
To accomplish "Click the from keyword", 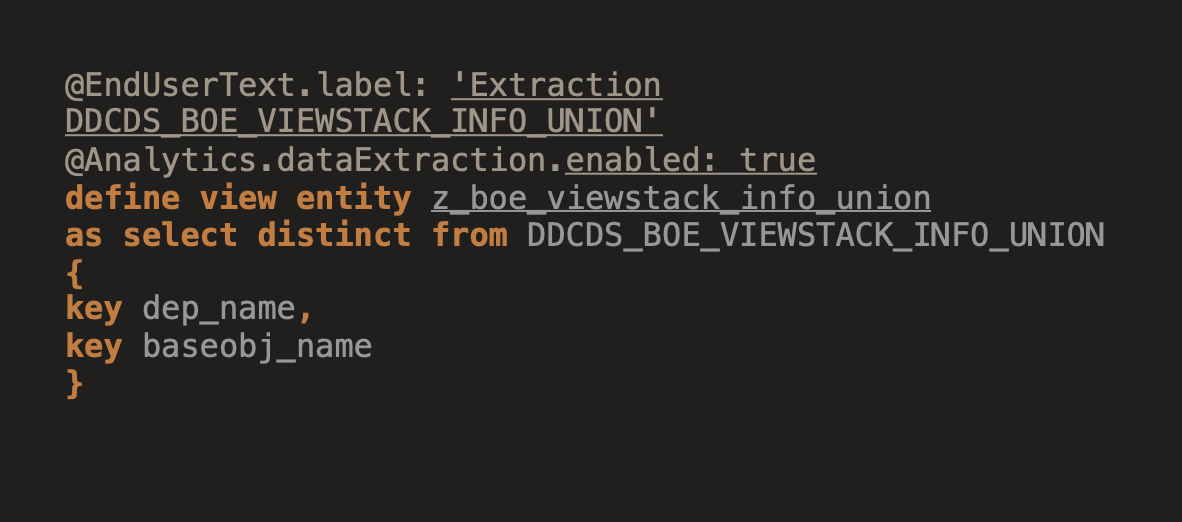I will (470, 235).
